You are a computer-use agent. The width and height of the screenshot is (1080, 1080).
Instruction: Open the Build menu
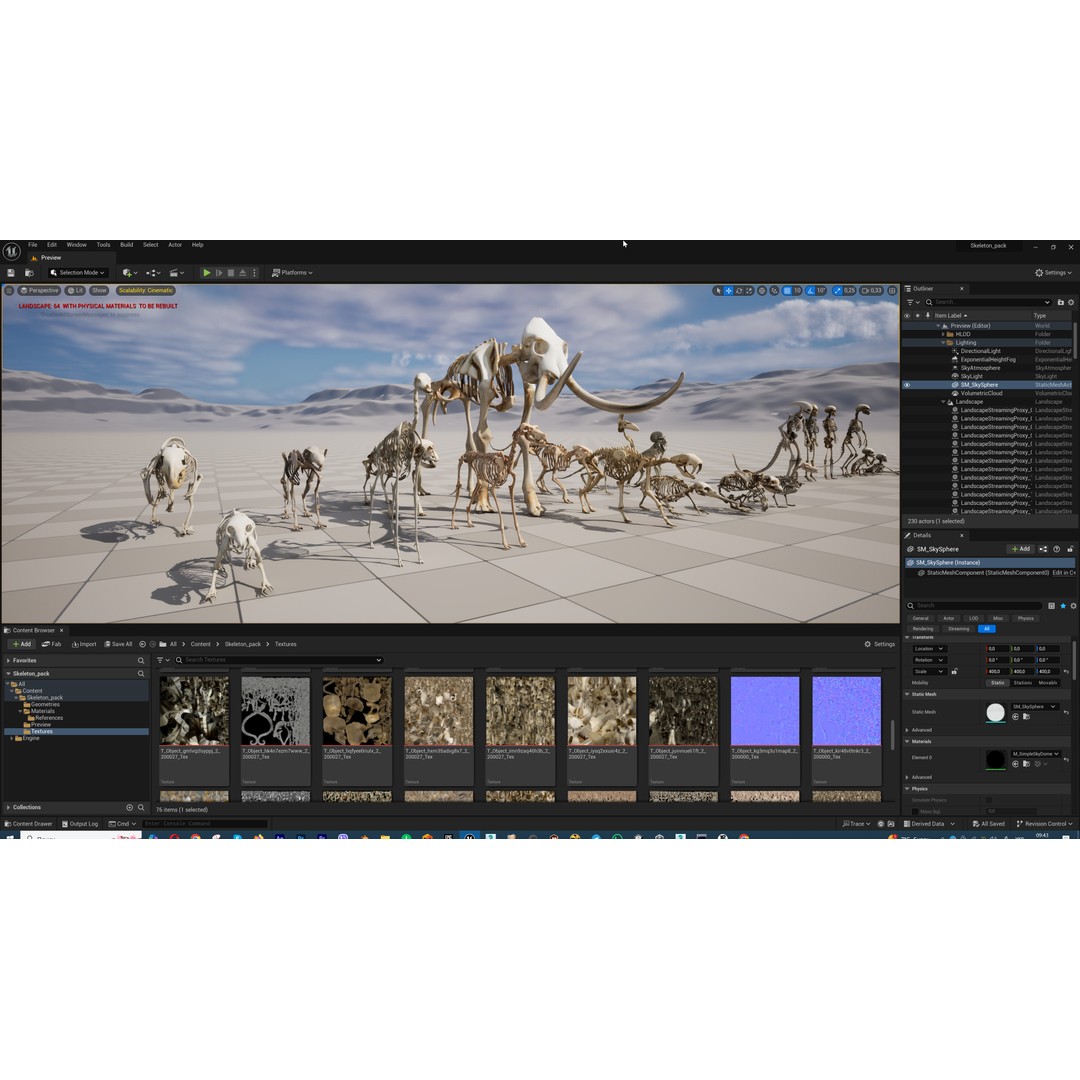pyautogui.click(x=127, y=245)
